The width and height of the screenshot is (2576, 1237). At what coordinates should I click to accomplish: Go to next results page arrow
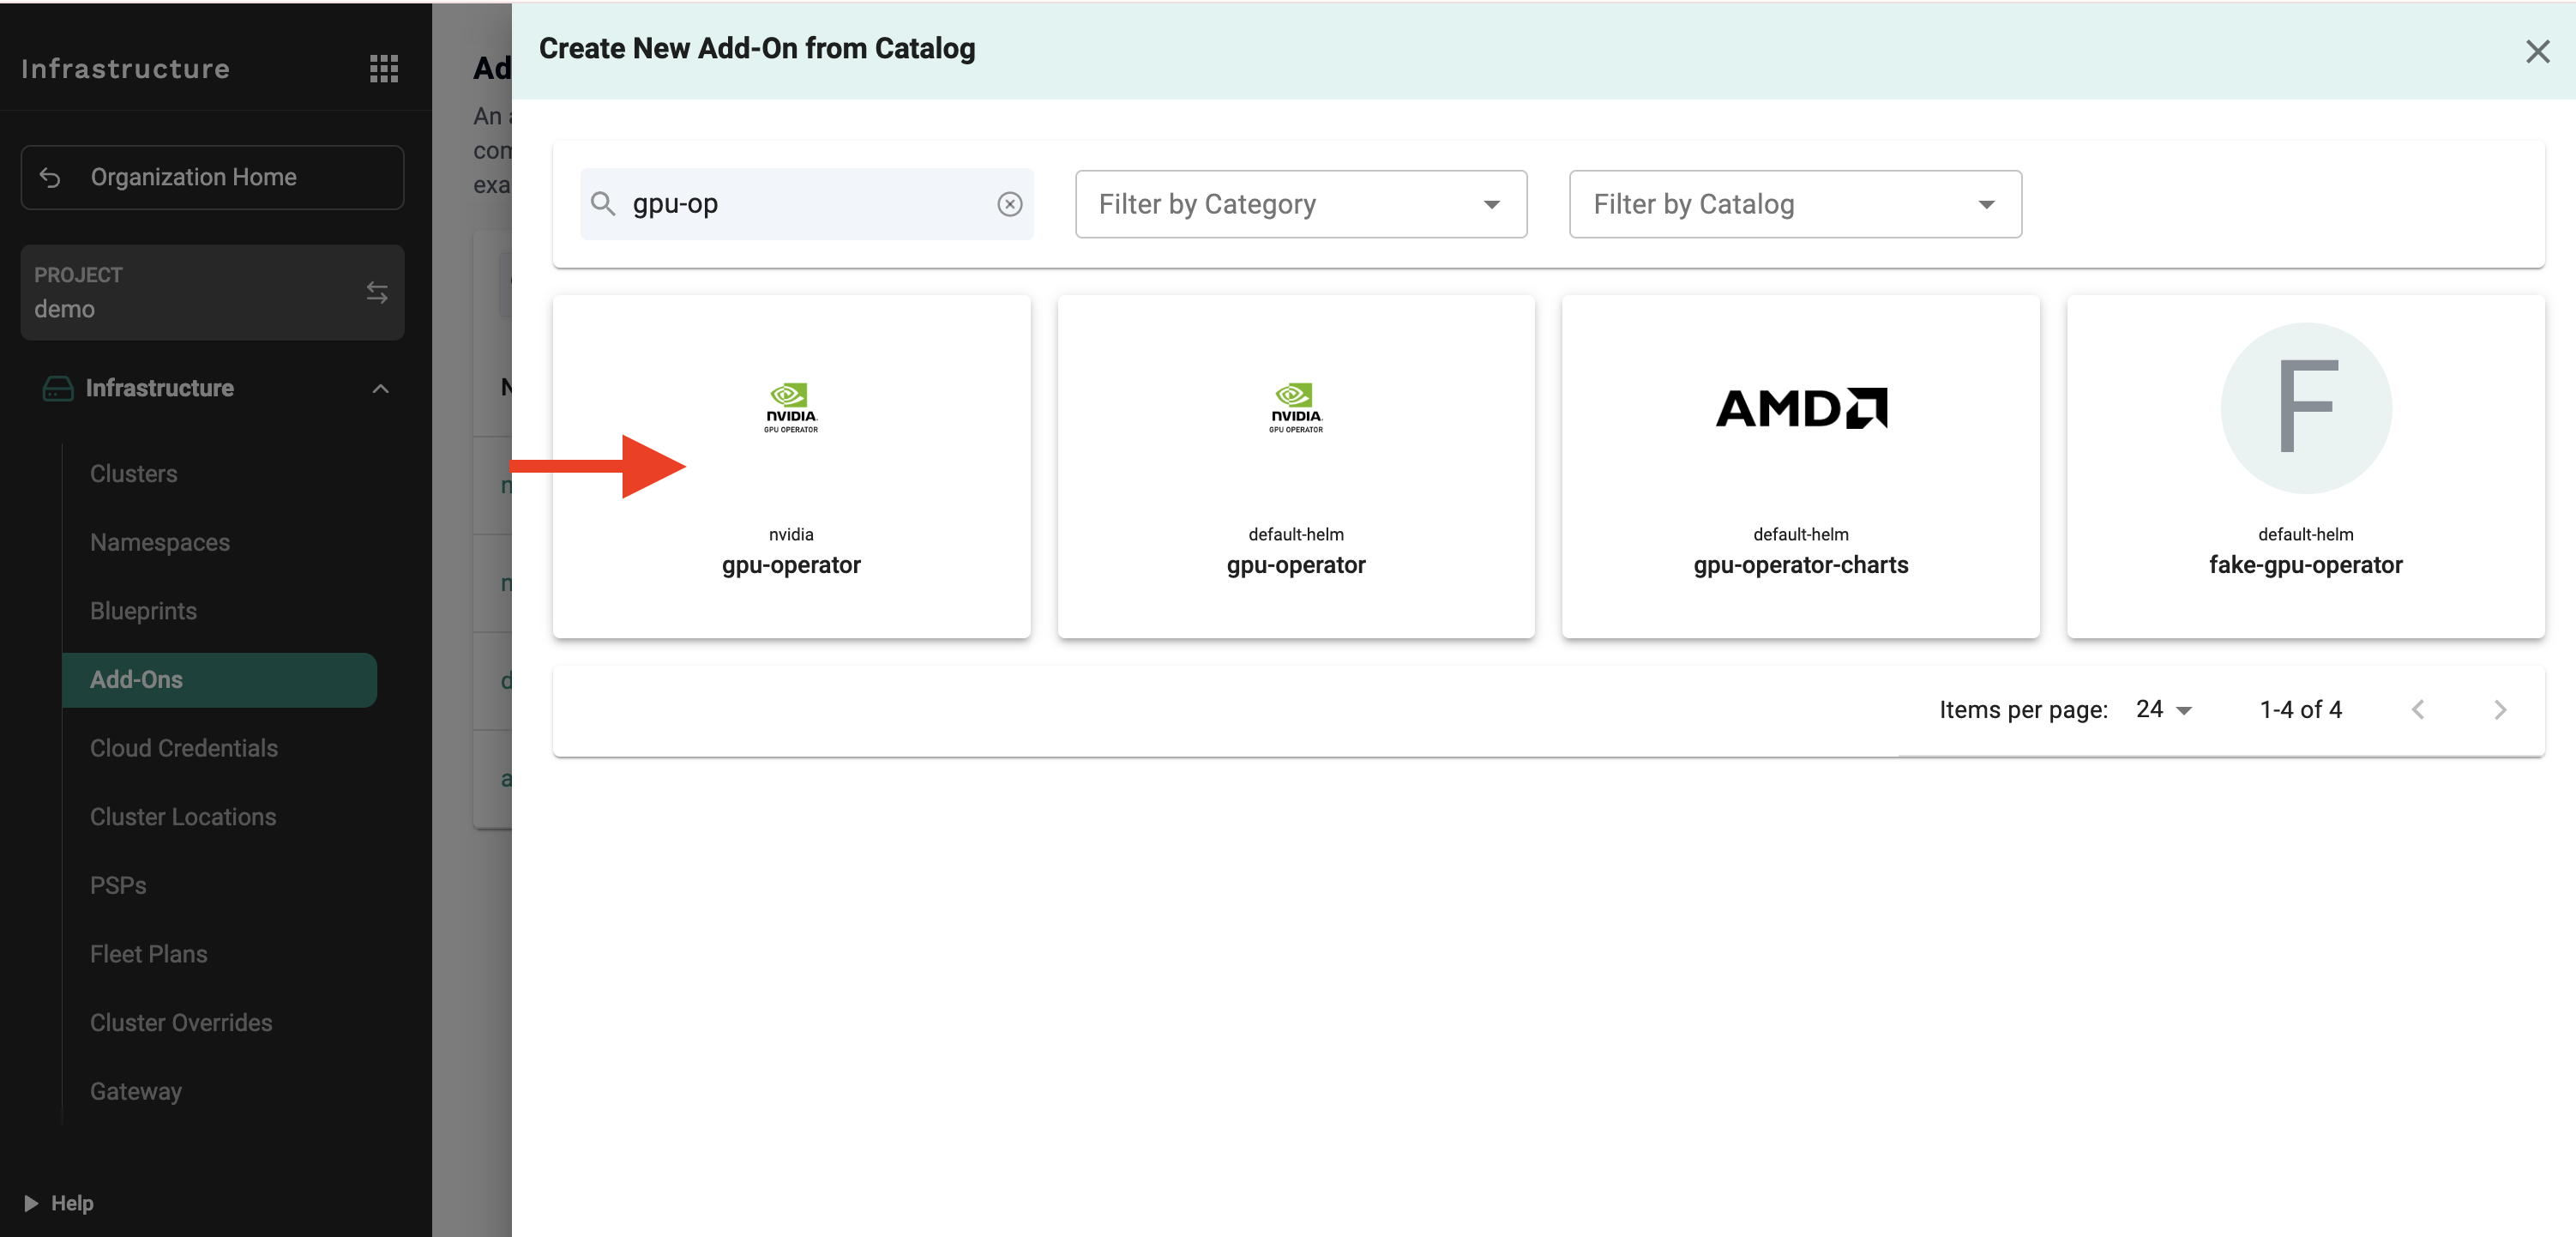tap(2500, 710)
